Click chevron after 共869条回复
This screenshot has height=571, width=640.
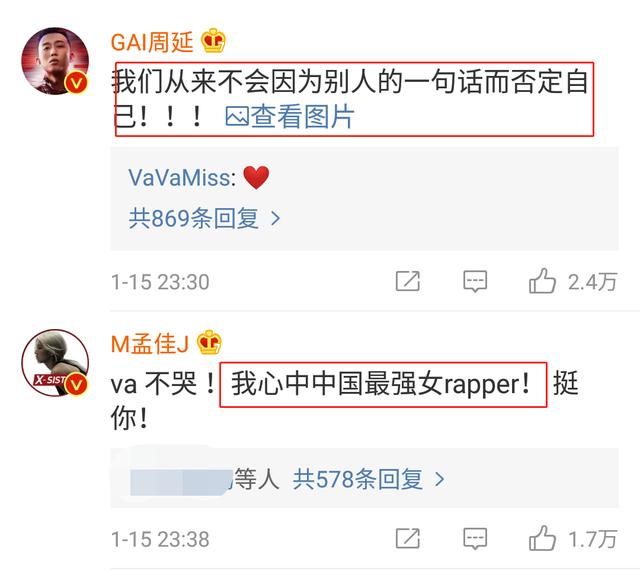pos(276,218)
